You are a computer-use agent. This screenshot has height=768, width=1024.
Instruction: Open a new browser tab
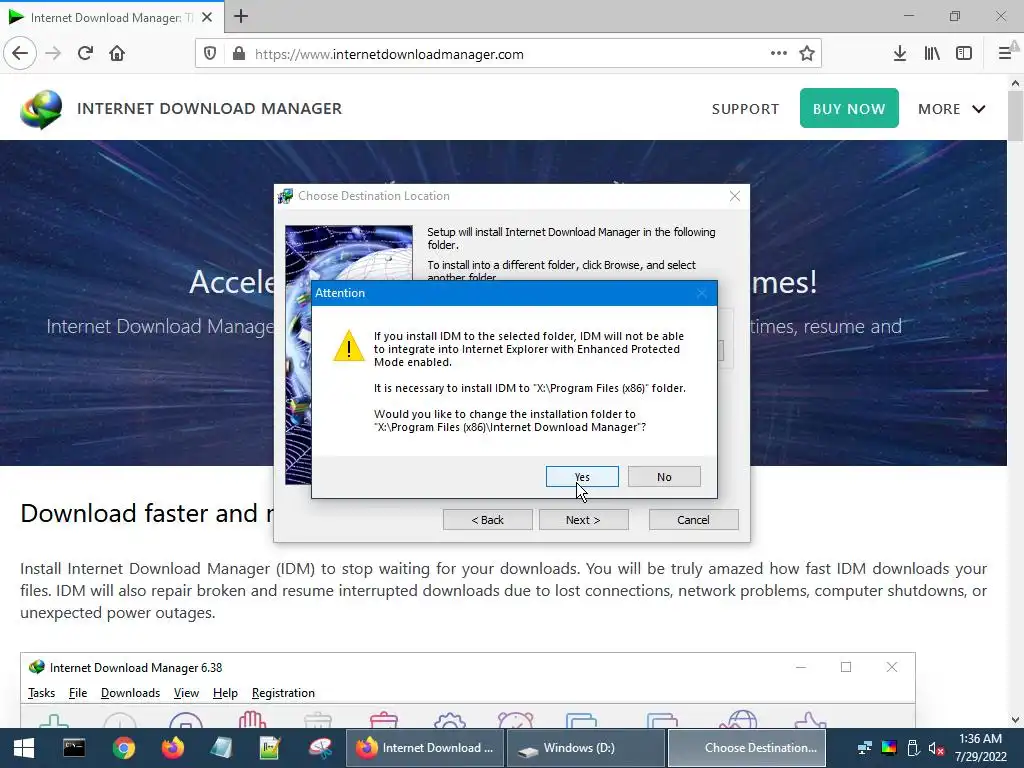click(x=241, y=16)
